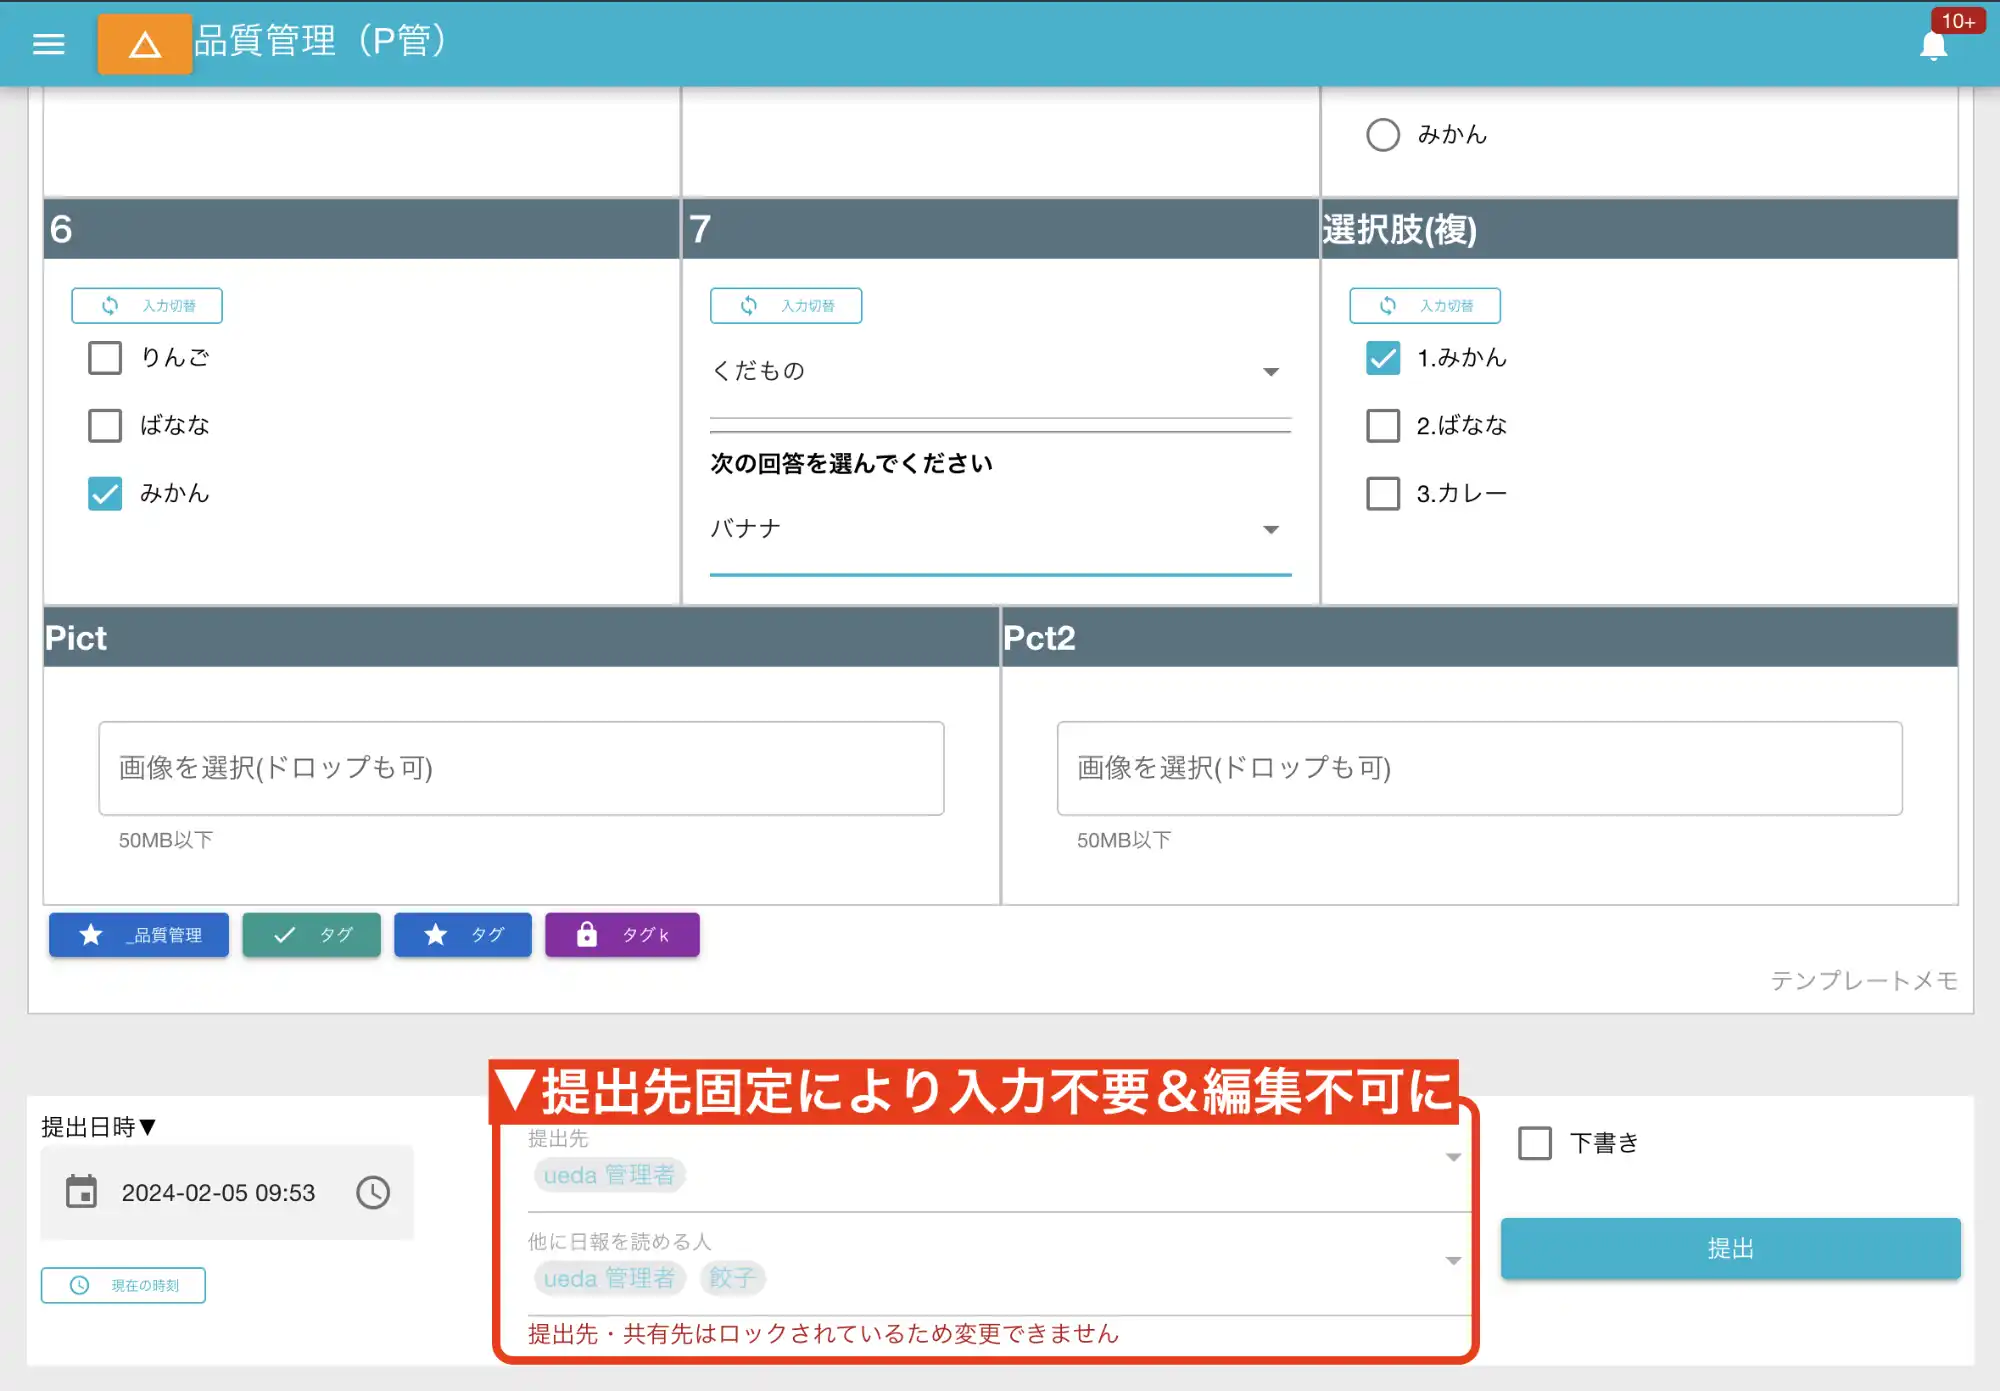
Task: Uncheck 1.みかん in 選択肢(複)
Action: pos(1382,357)
